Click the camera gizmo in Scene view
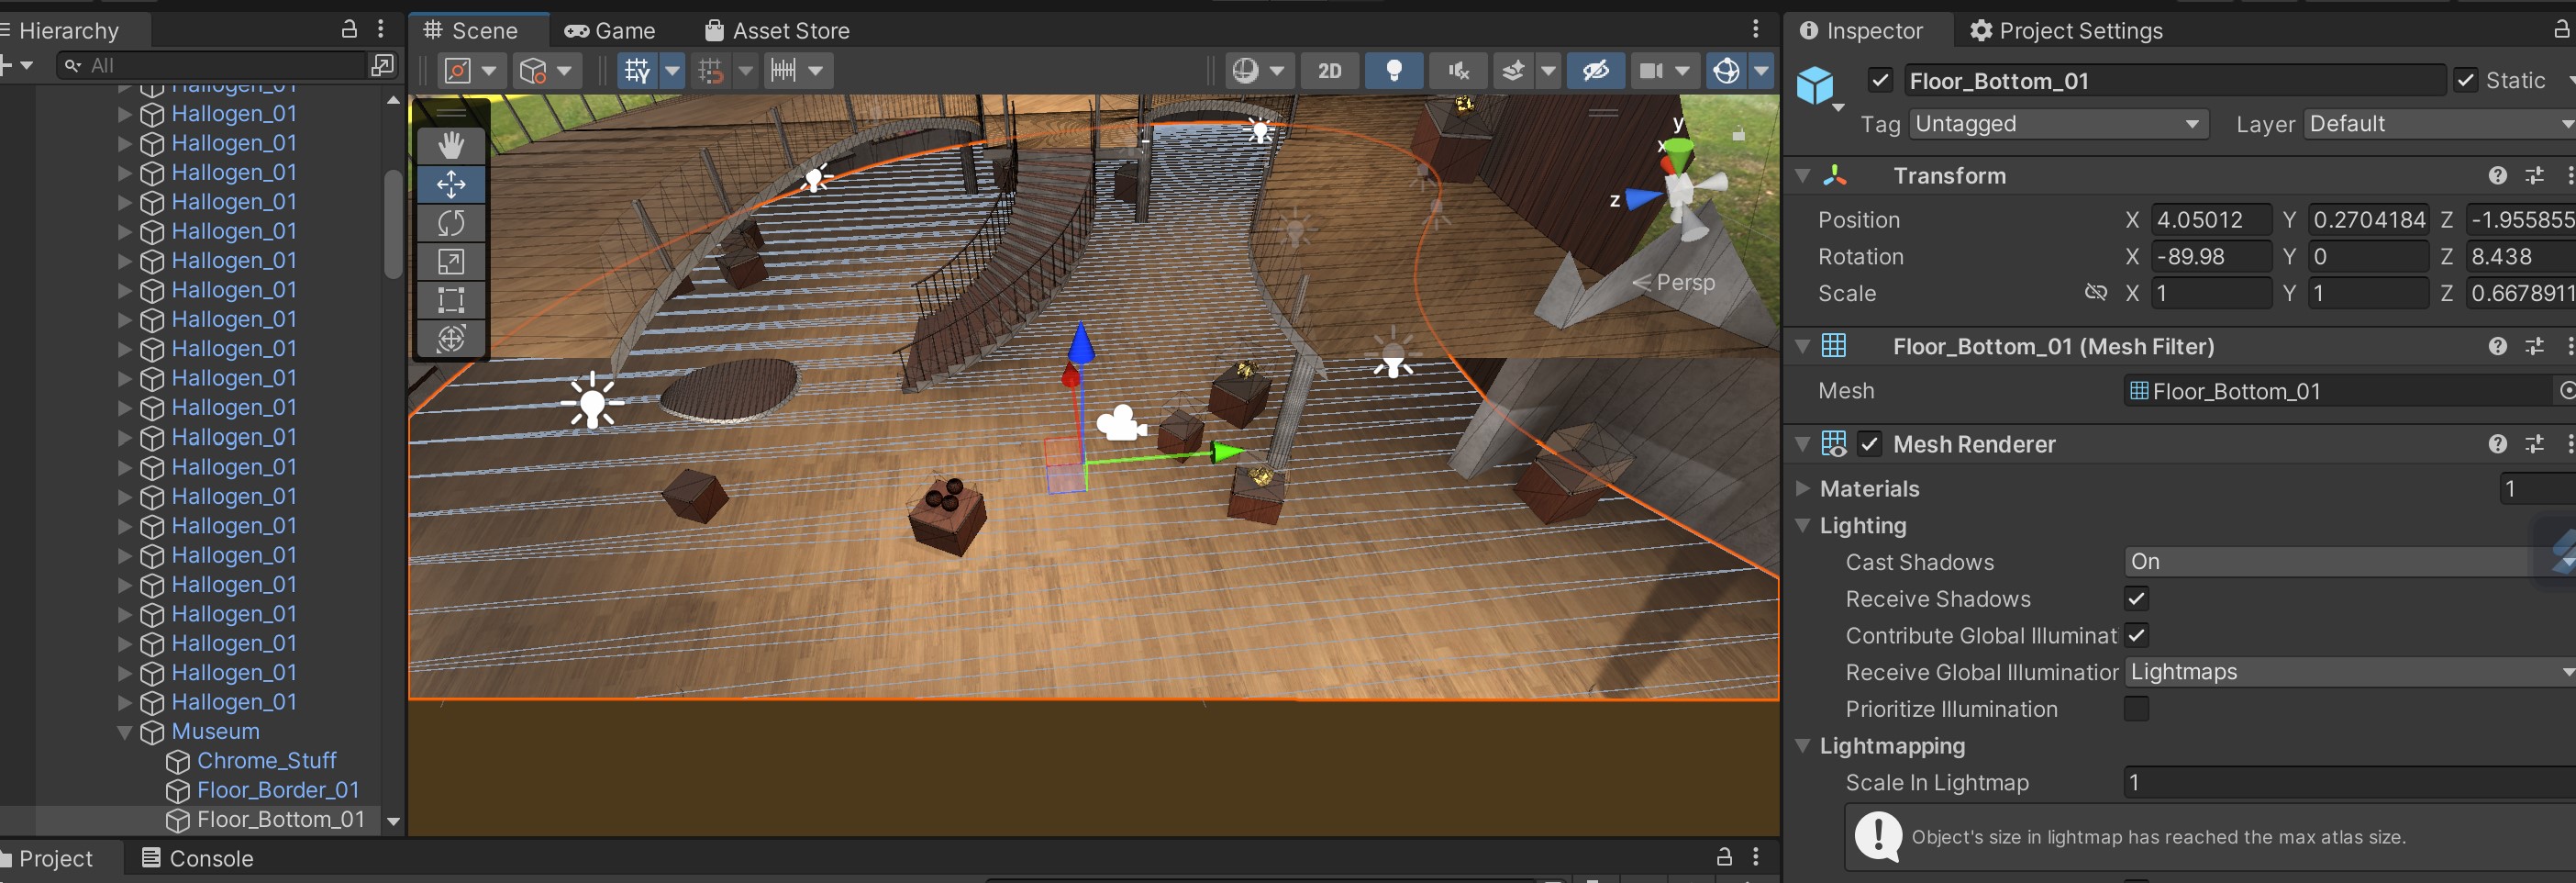Image resolution: width=2576 pixels, height=883 pixels. point(1120,424)
